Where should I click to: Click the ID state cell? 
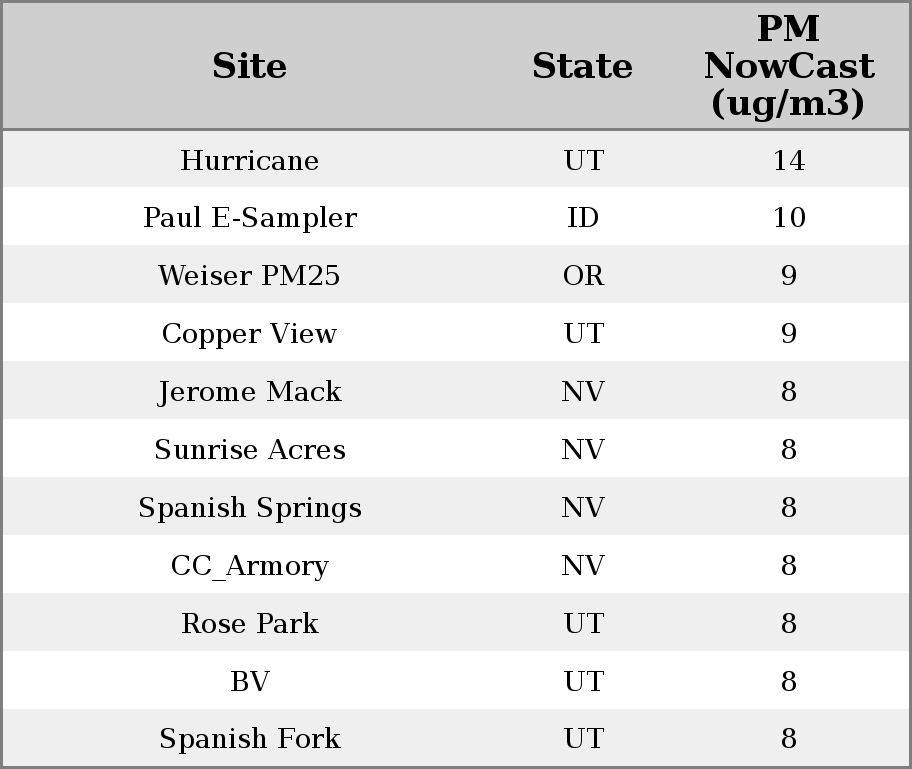tap(583, 218)
